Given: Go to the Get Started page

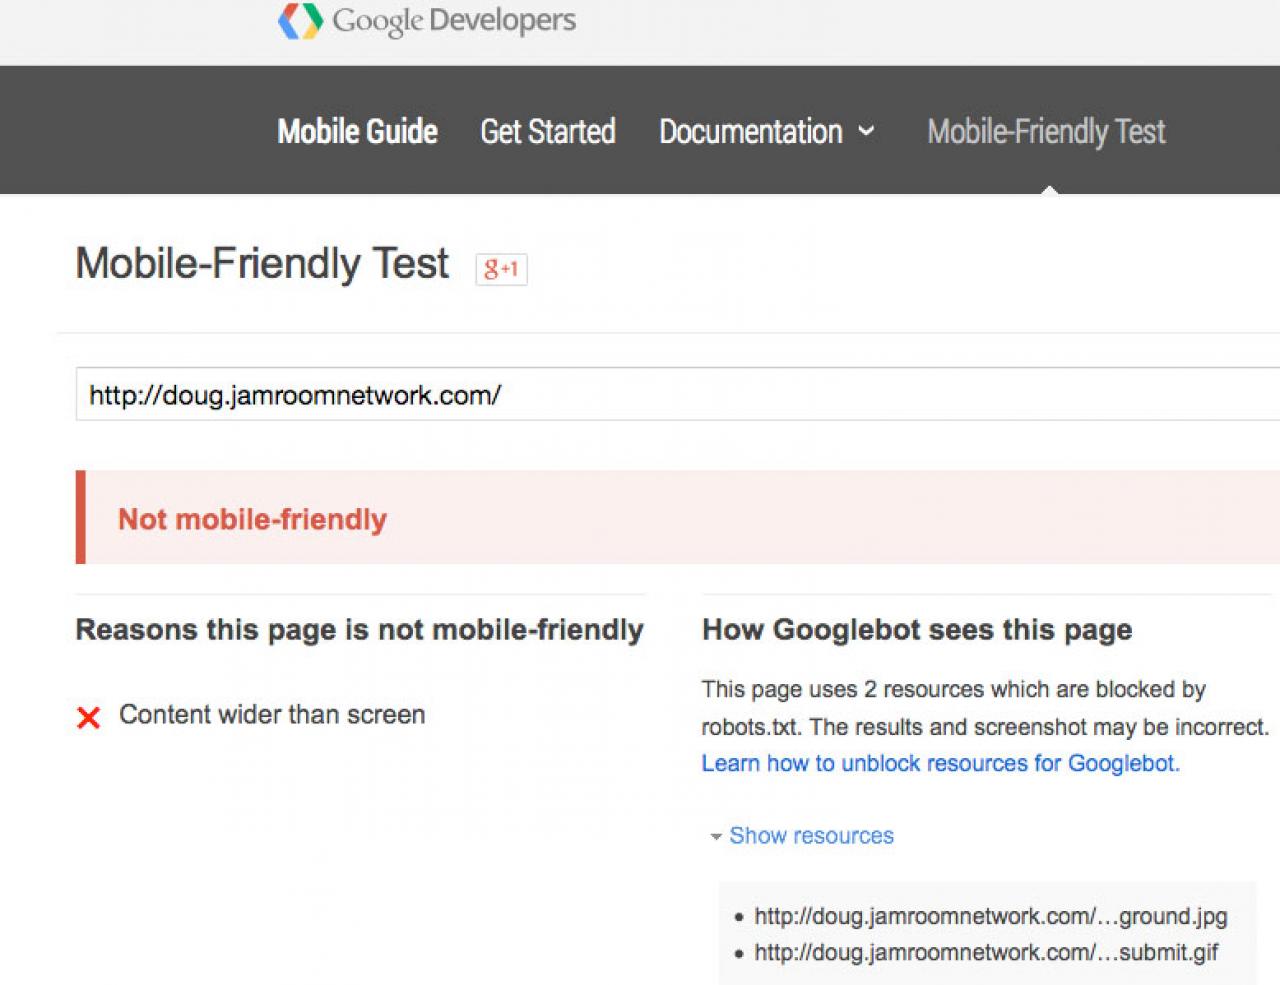Looking at the screenshot, I should (547, 131).
